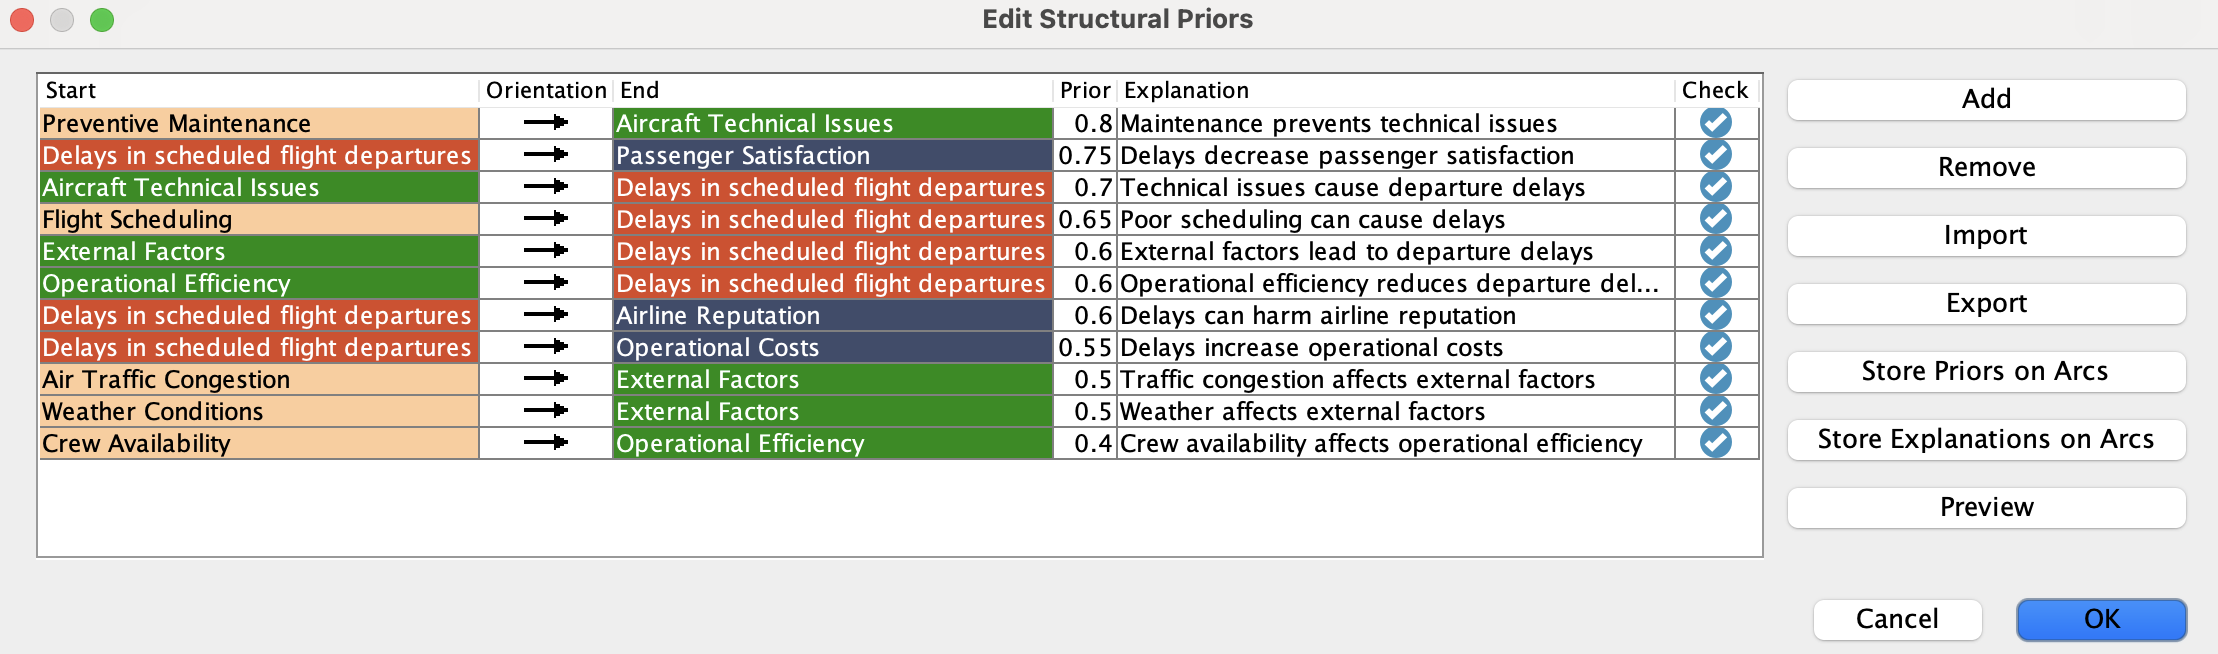The image size is (2218, 654).
Task: Click orientation arrow in External Factors start row
Action: coord(546,251)
